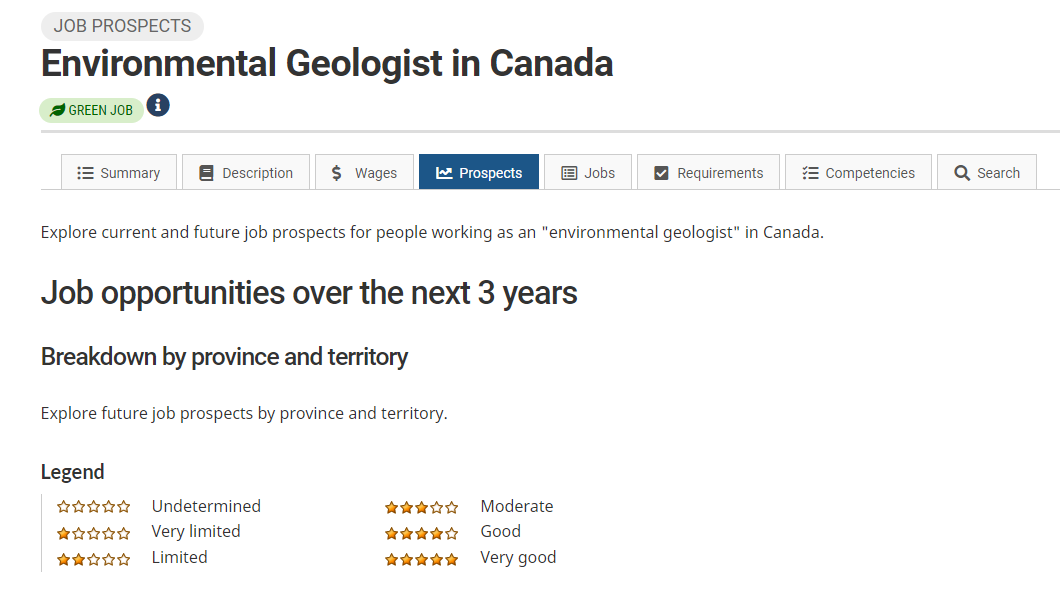Click the checkmark icon on Requirements tab
1060x592 pixels.
pyautogui.click(x=661, y=173)
